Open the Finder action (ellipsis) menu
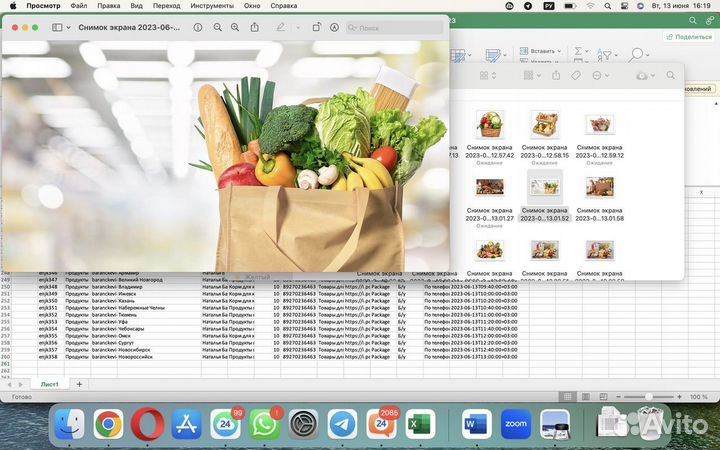Viewport: 720px width, 450px height. pyautogui.click(x=601, y=75)
